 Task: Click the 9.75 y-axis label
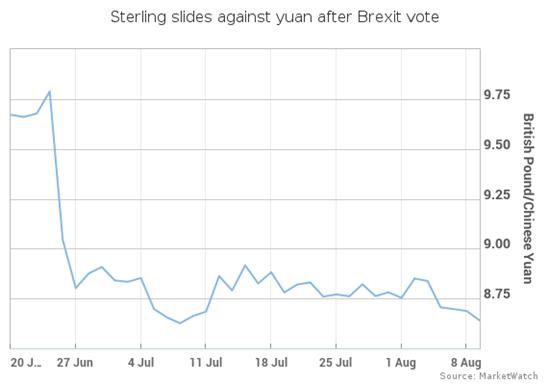coord(497,95)
